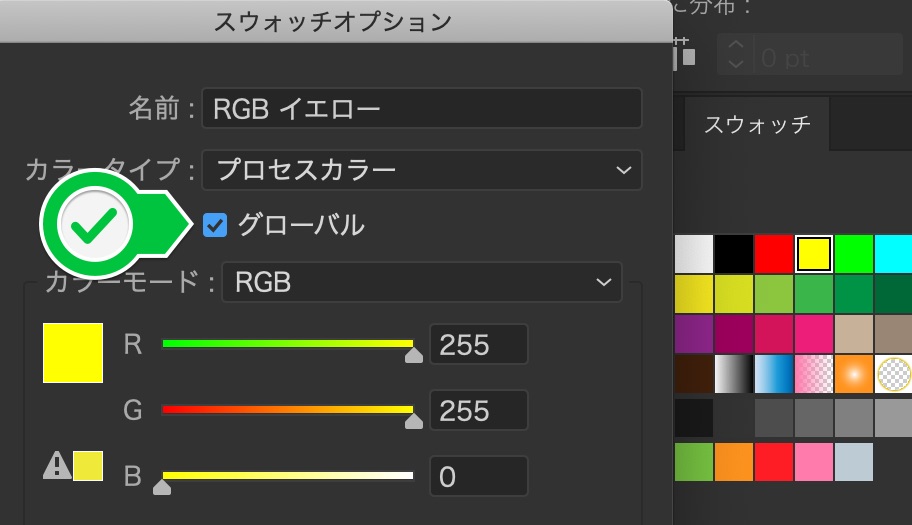Click the distribute spacing icon beside pt field

click(685, 54)
